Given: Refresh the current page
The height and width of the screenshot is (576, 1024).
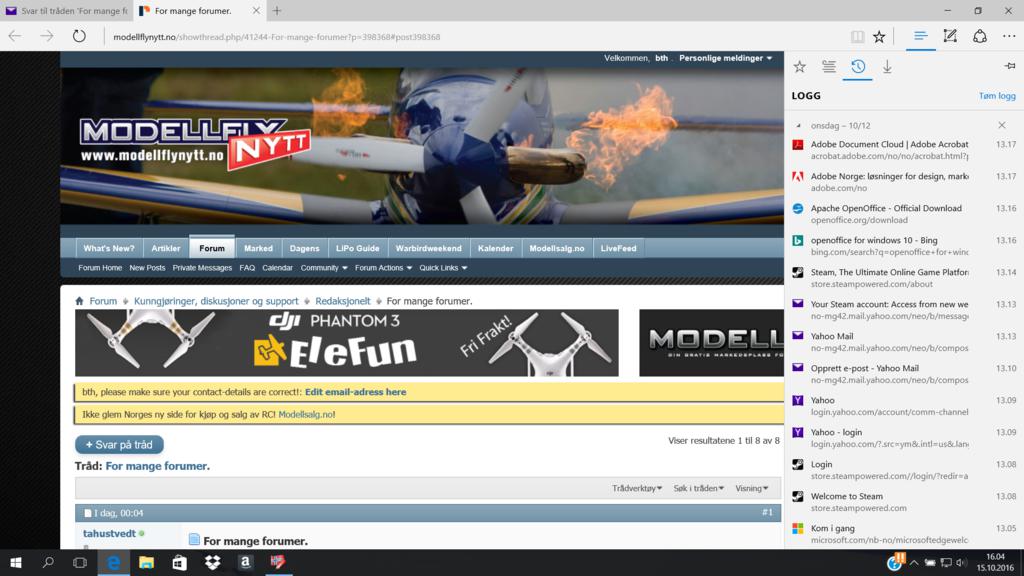Looking at the screenshot, I should 79,36.
